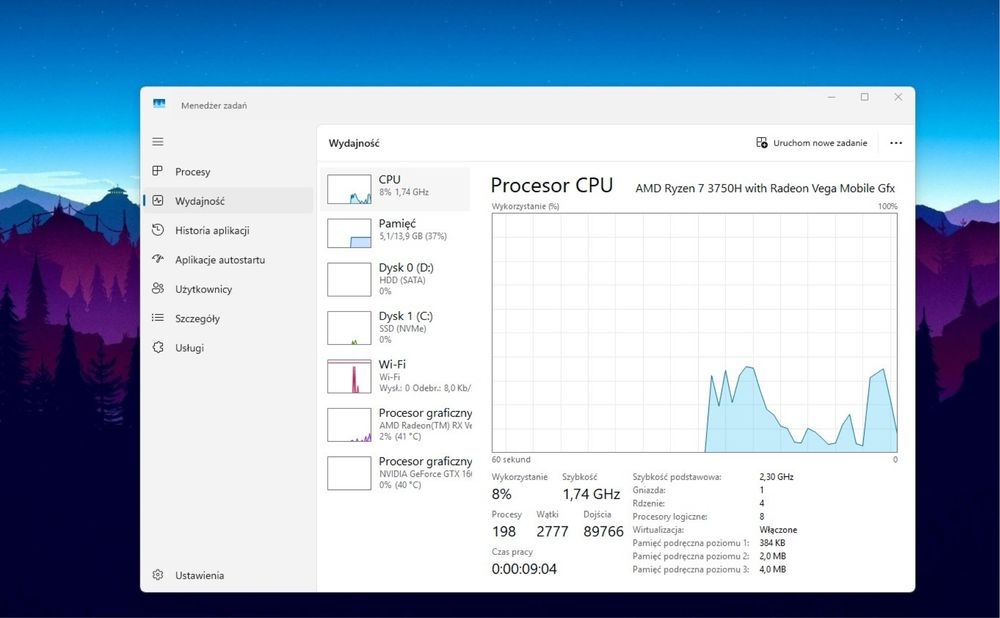1000x618 pixels.
Task: Open the Usługi page
Action: [x=189, y=348]
